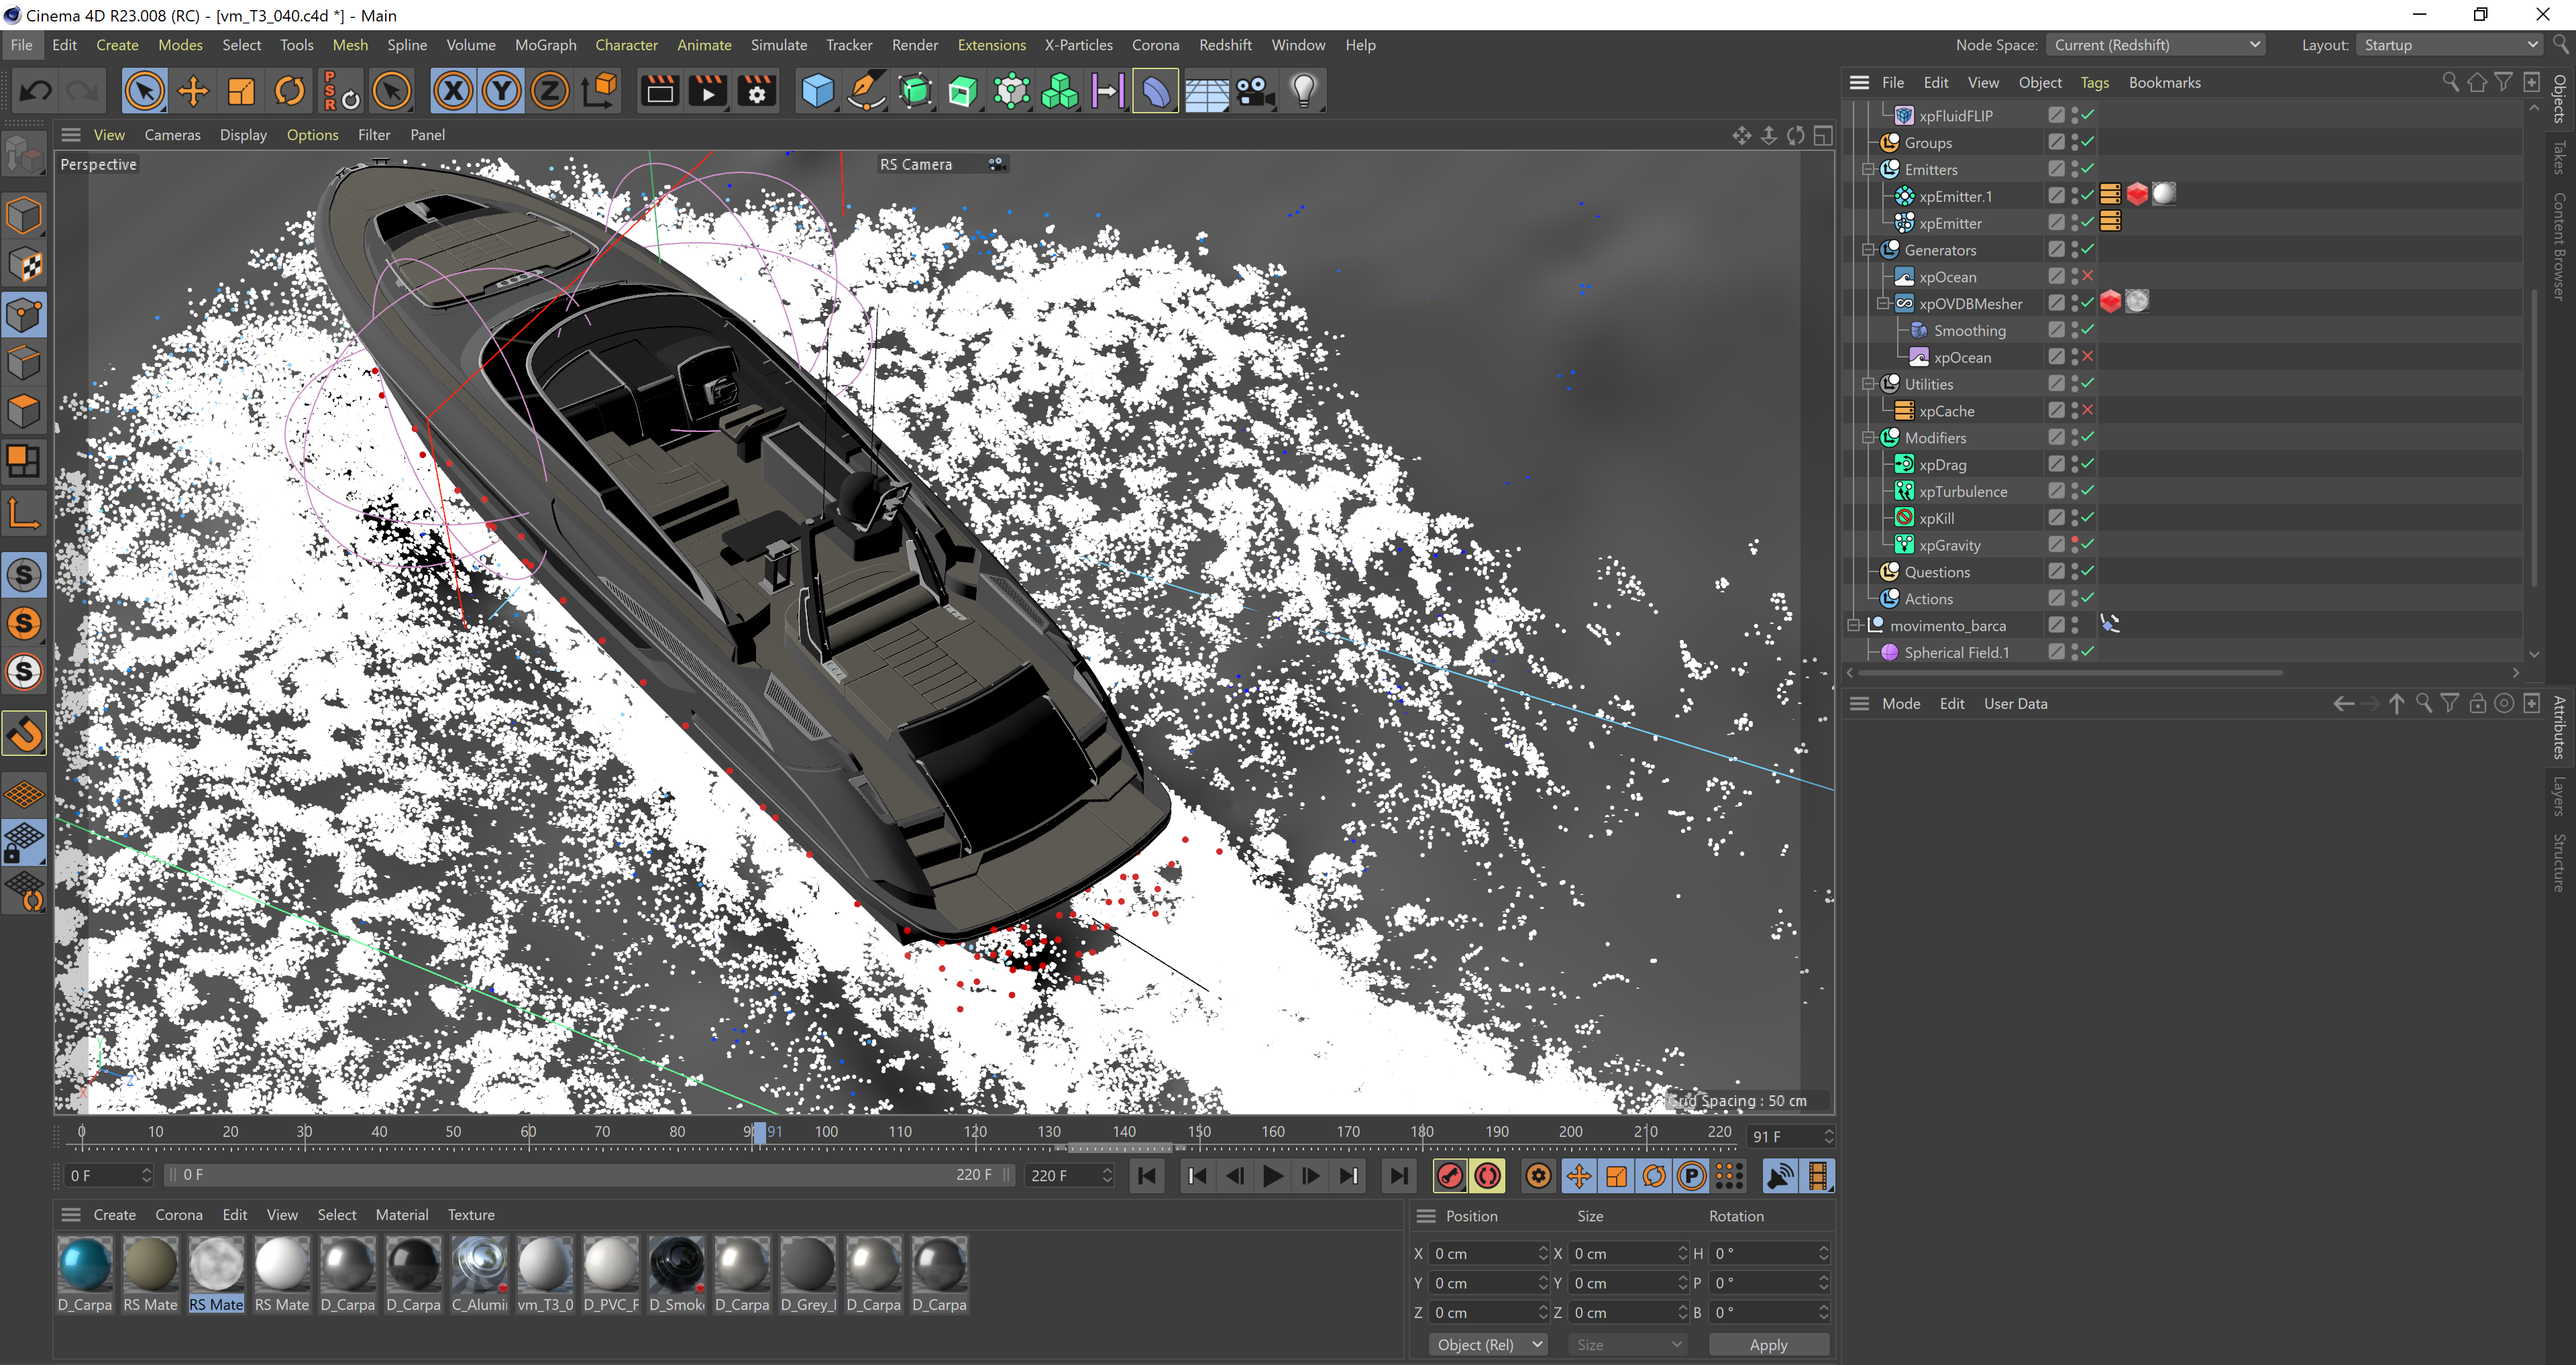Disable the xpTurbulence modifier checkmark
Screen dimensions: 2576x1365
(2088, 491)
